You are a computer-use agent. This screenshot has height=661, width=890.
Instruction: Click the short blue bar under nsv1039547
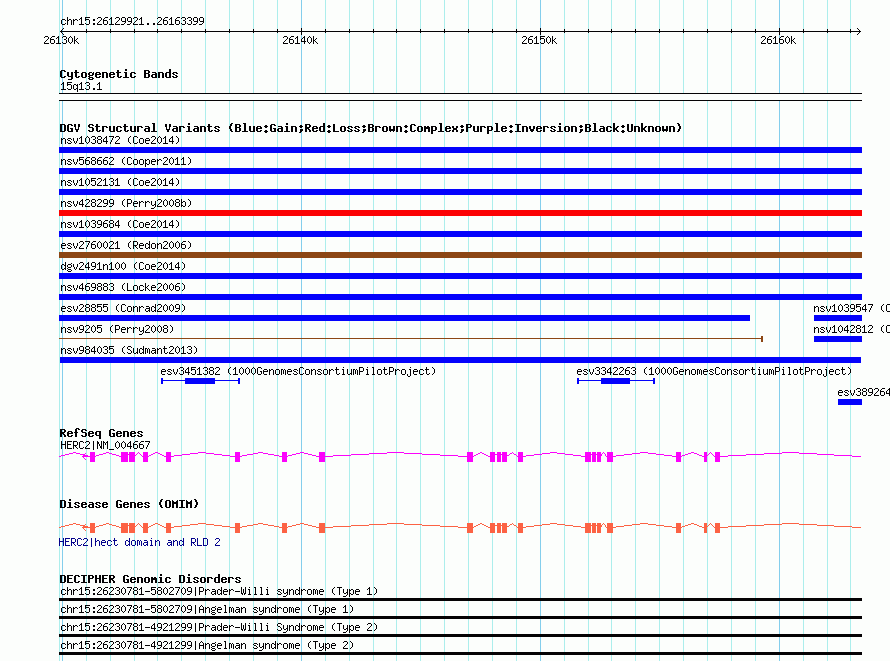coord(838,318)
